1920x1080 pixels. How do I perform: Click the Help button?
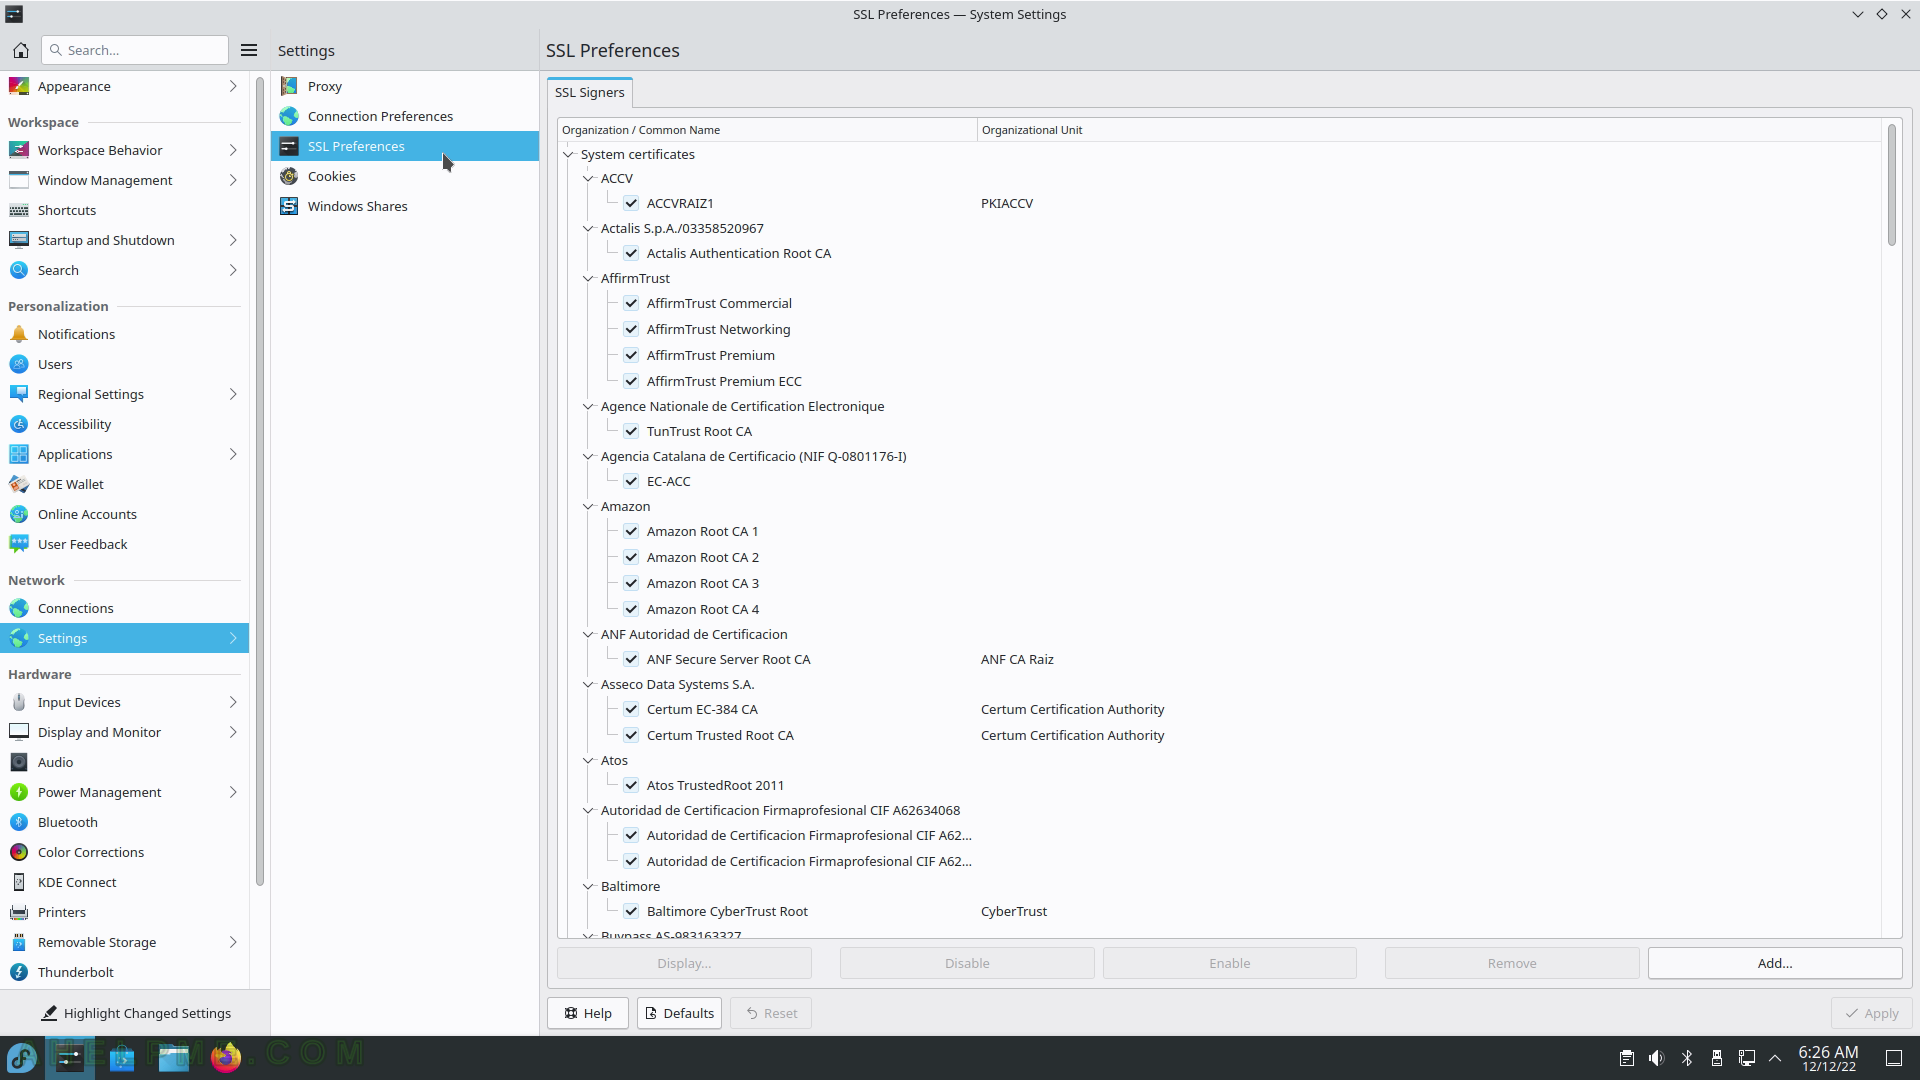587,1013
